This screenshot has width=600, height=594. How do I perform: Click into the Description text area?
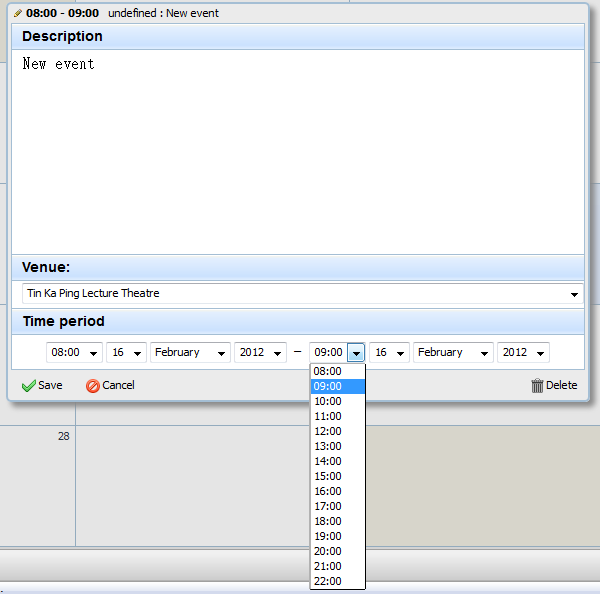click(x=298, y=152)
